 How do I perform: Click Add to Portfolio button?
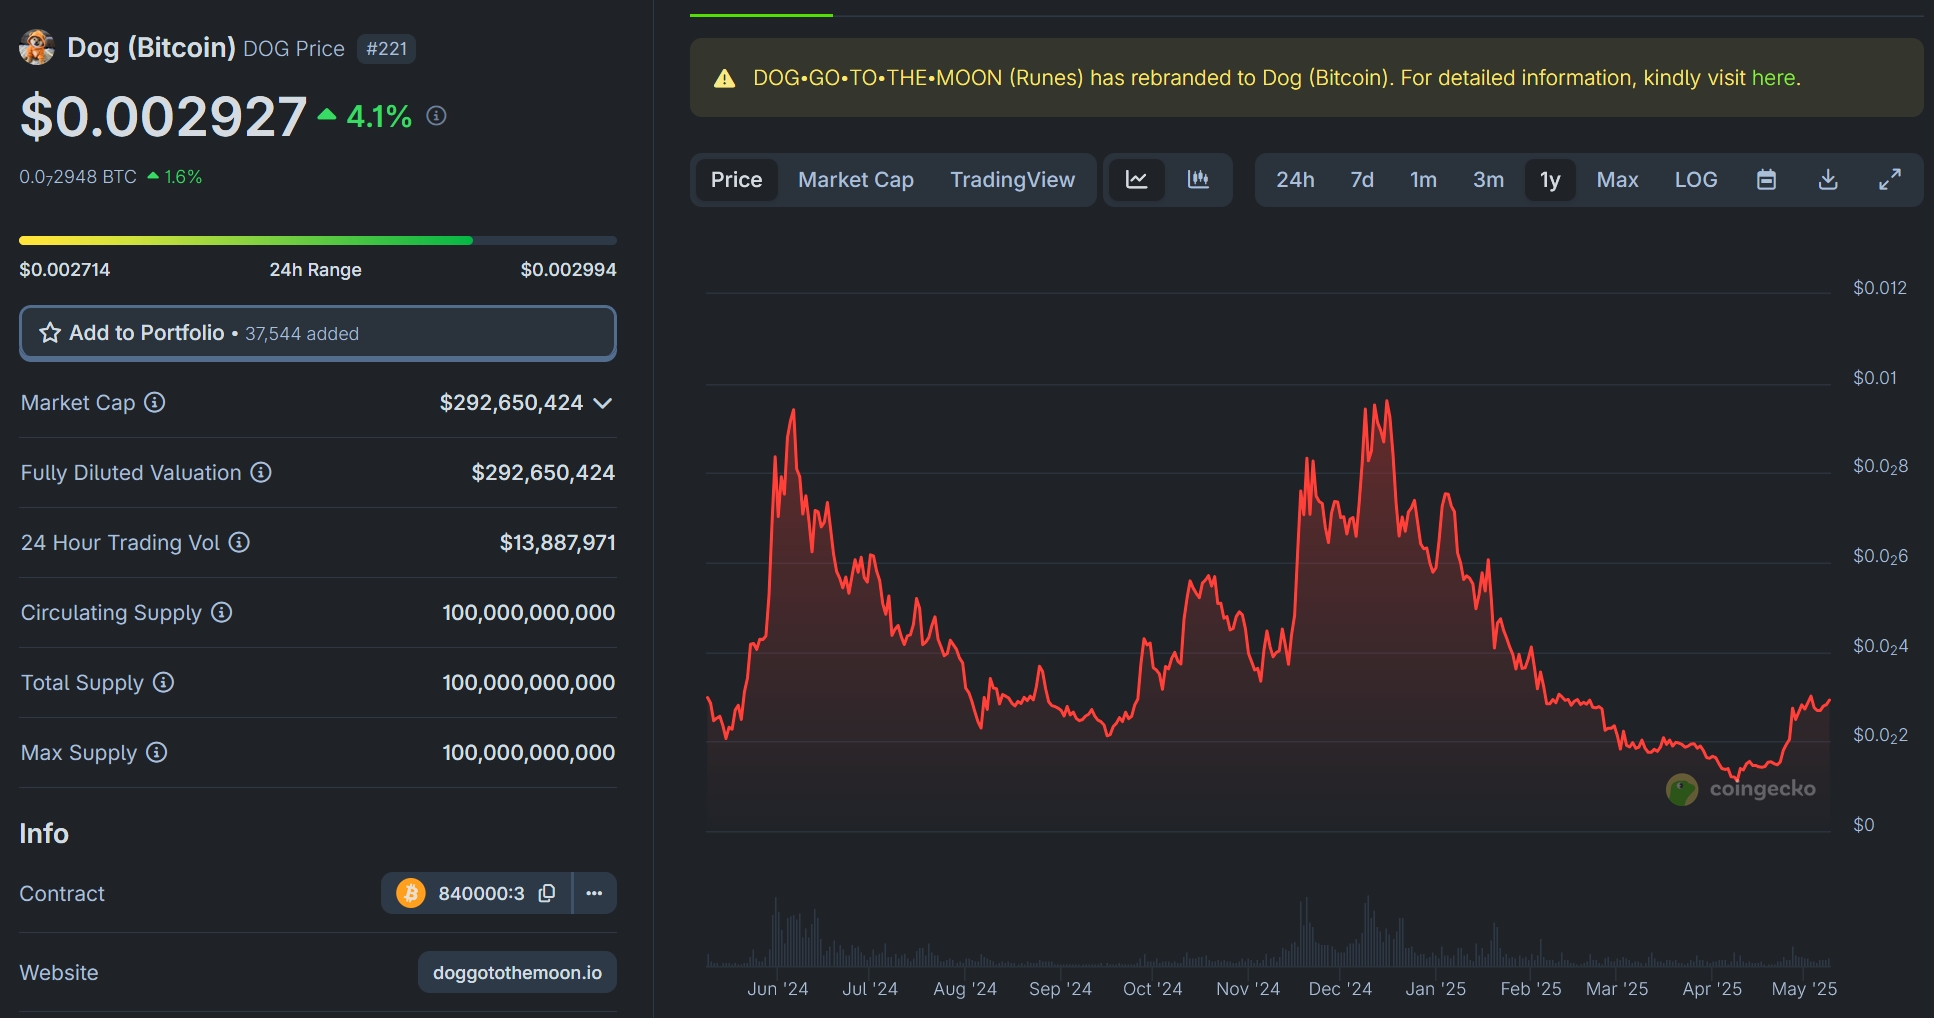tap(317, 333)
